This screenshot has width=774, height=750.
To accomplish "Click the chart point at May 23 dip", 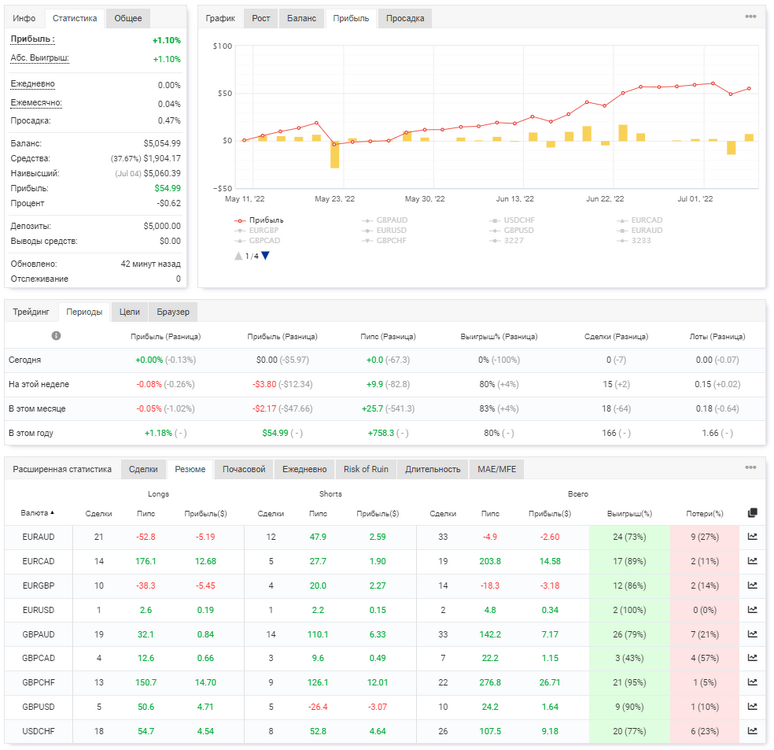I will [x=334, y=144].
